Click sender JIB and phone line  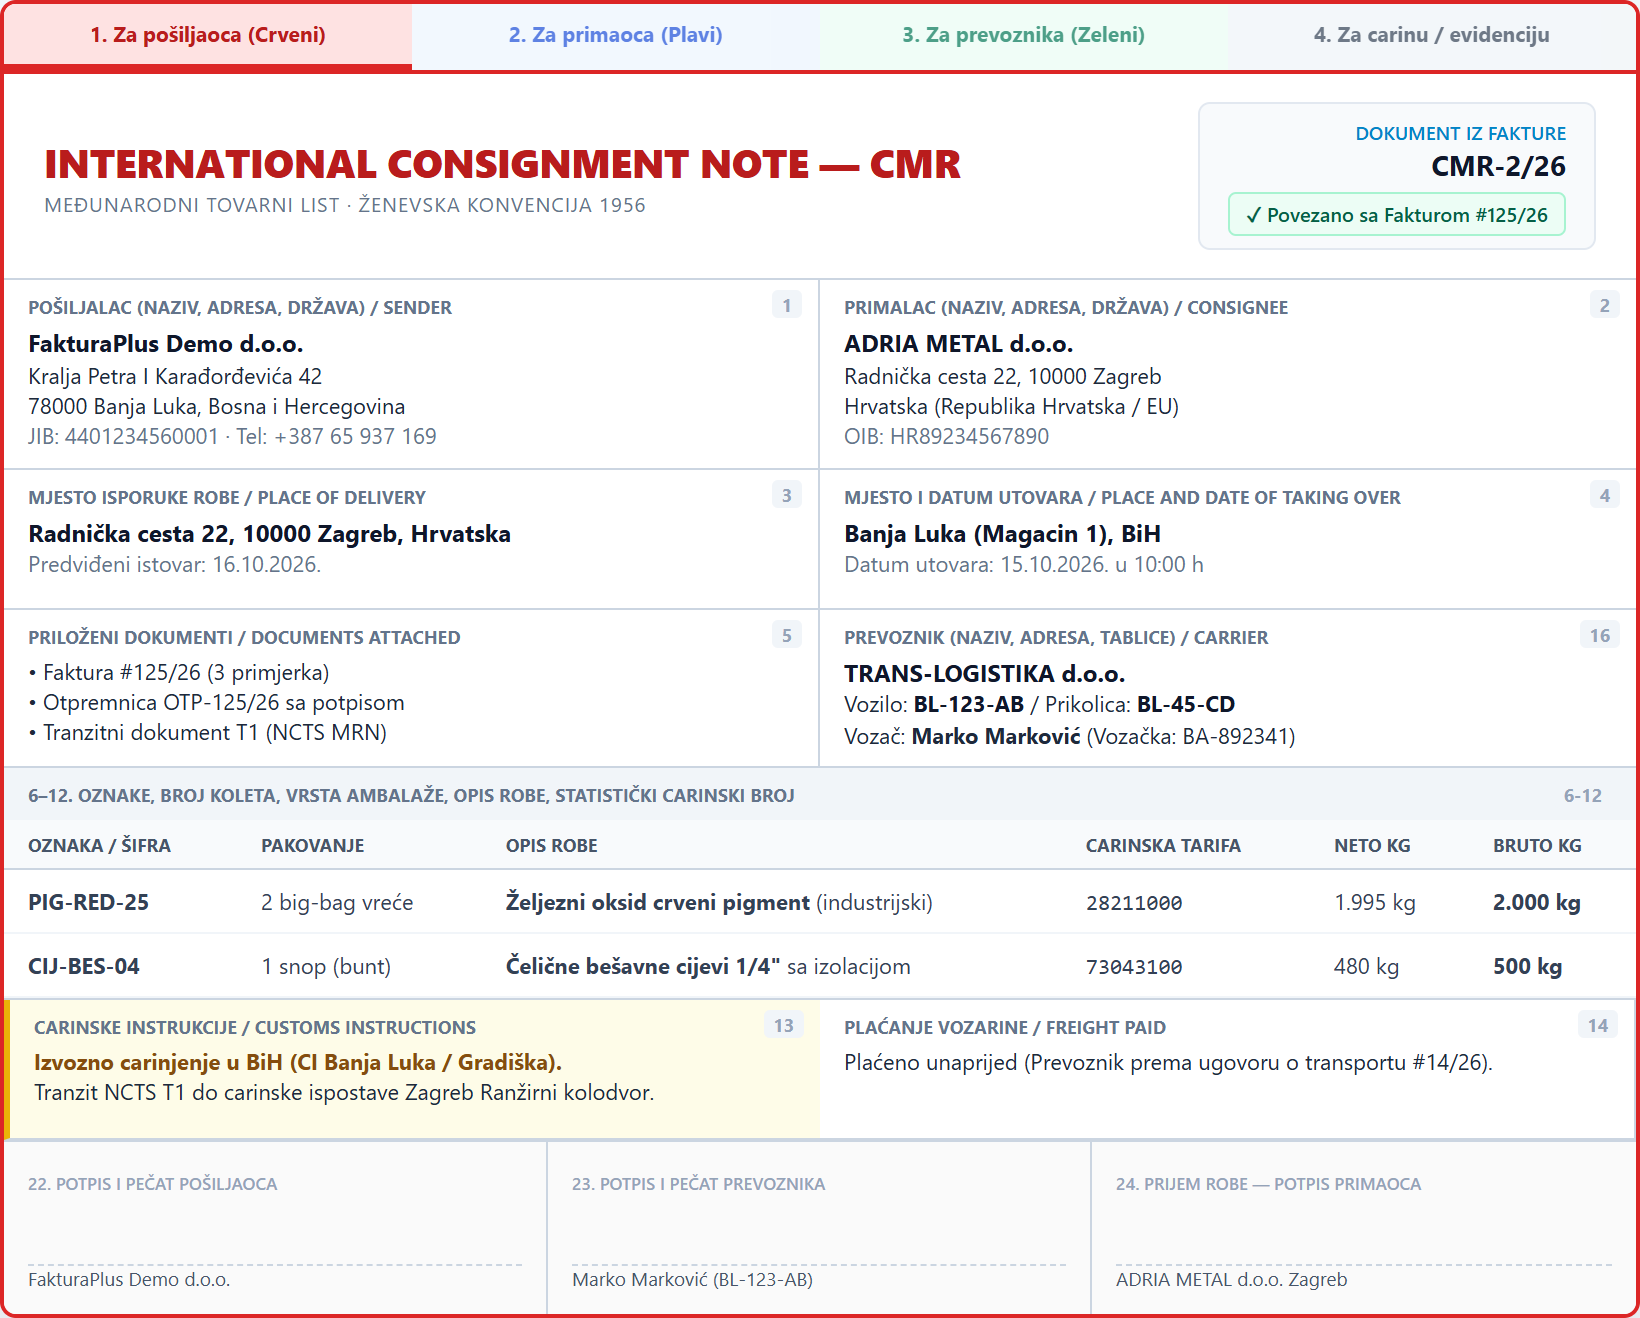232,436
